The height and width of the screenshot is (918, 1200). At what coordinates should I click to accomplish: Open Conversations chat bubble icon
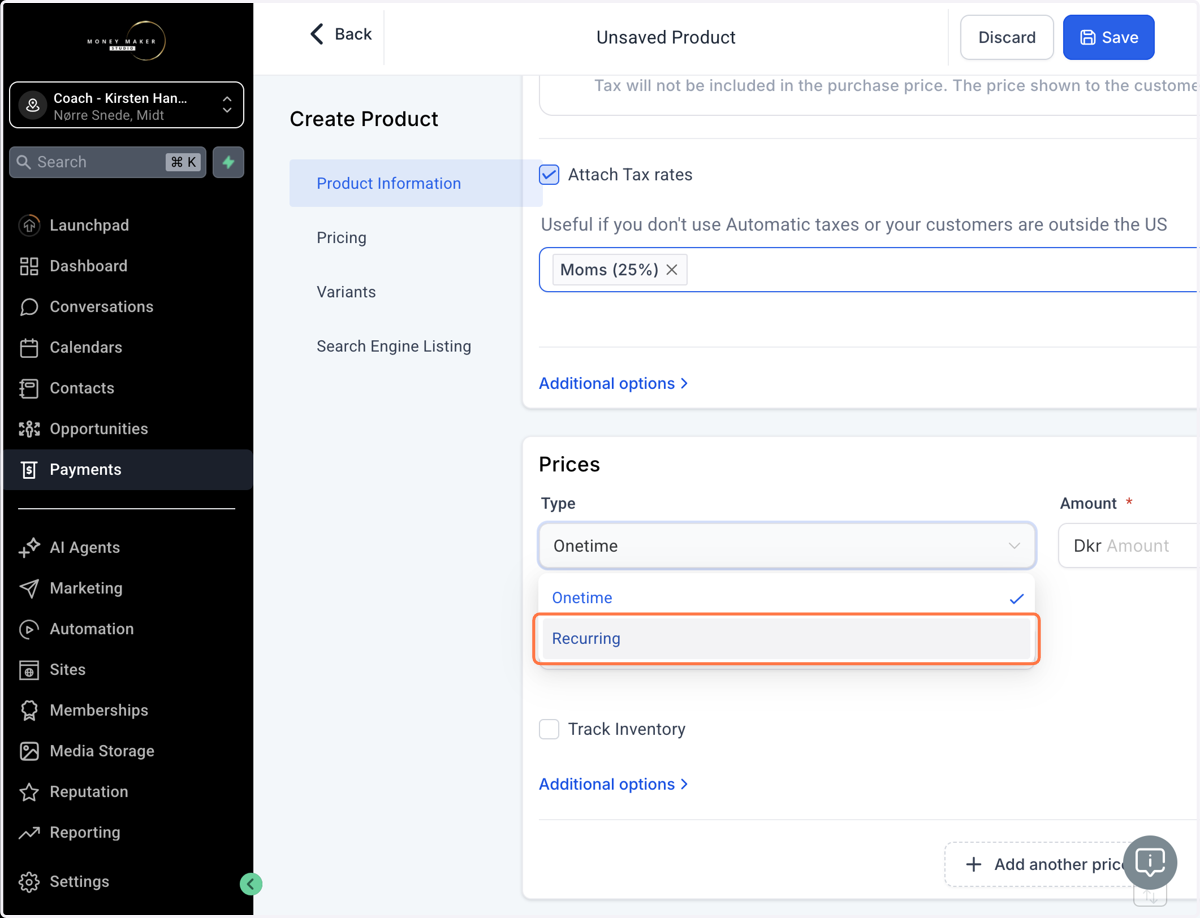tap(29, 307)
